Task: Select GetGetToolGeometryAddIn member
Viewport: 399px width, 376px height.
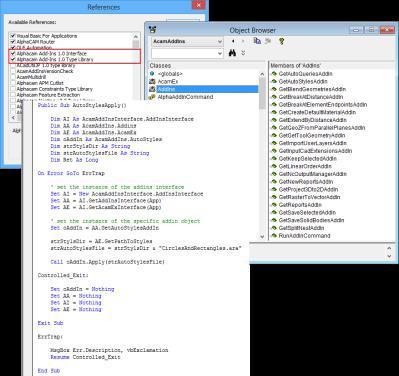Action: (x=312, y=135)
